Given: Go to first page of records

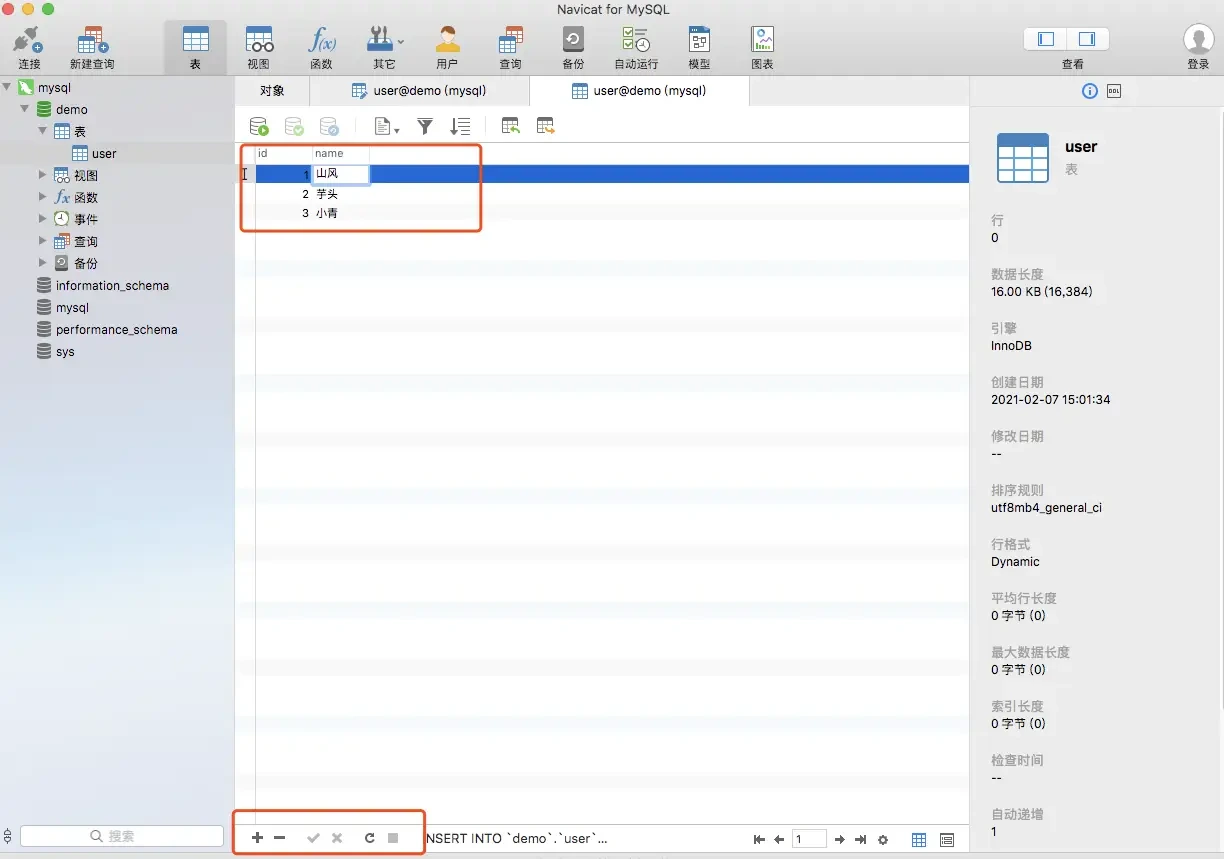Looking at the screenshot, I should tap(760, 840).
